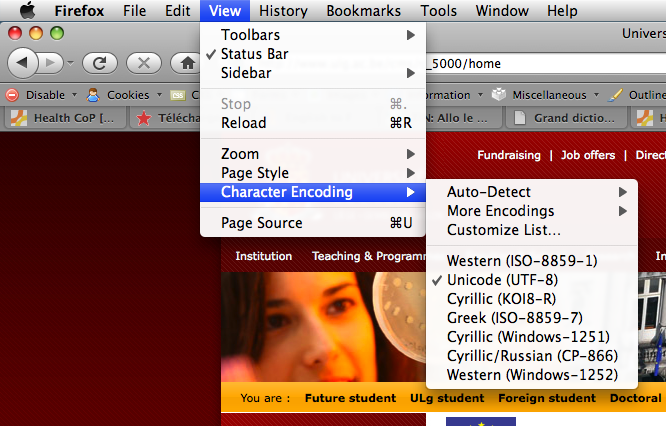Open the Tools menu
666x426 pixels.
point(438,11)
